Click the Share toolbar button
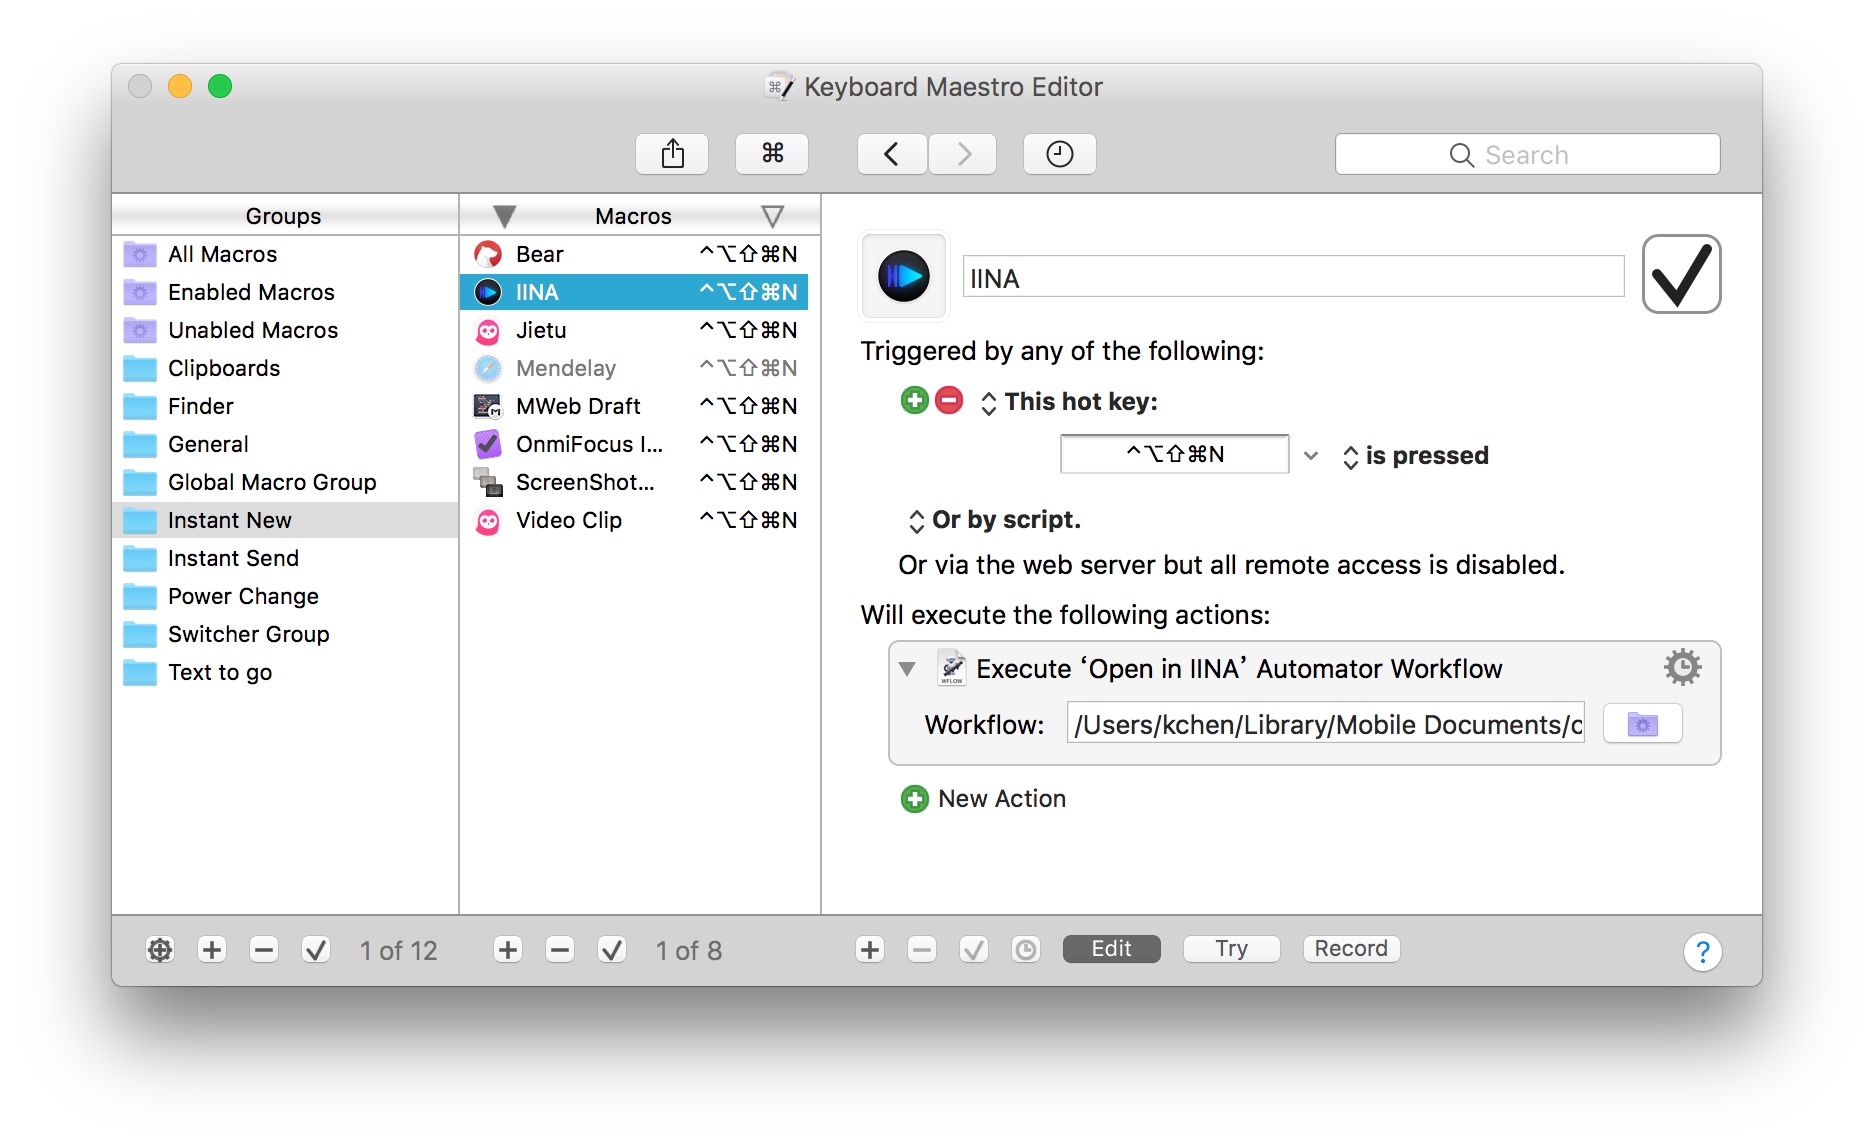Viewport: 1874px width, 1146px height. 672,154
